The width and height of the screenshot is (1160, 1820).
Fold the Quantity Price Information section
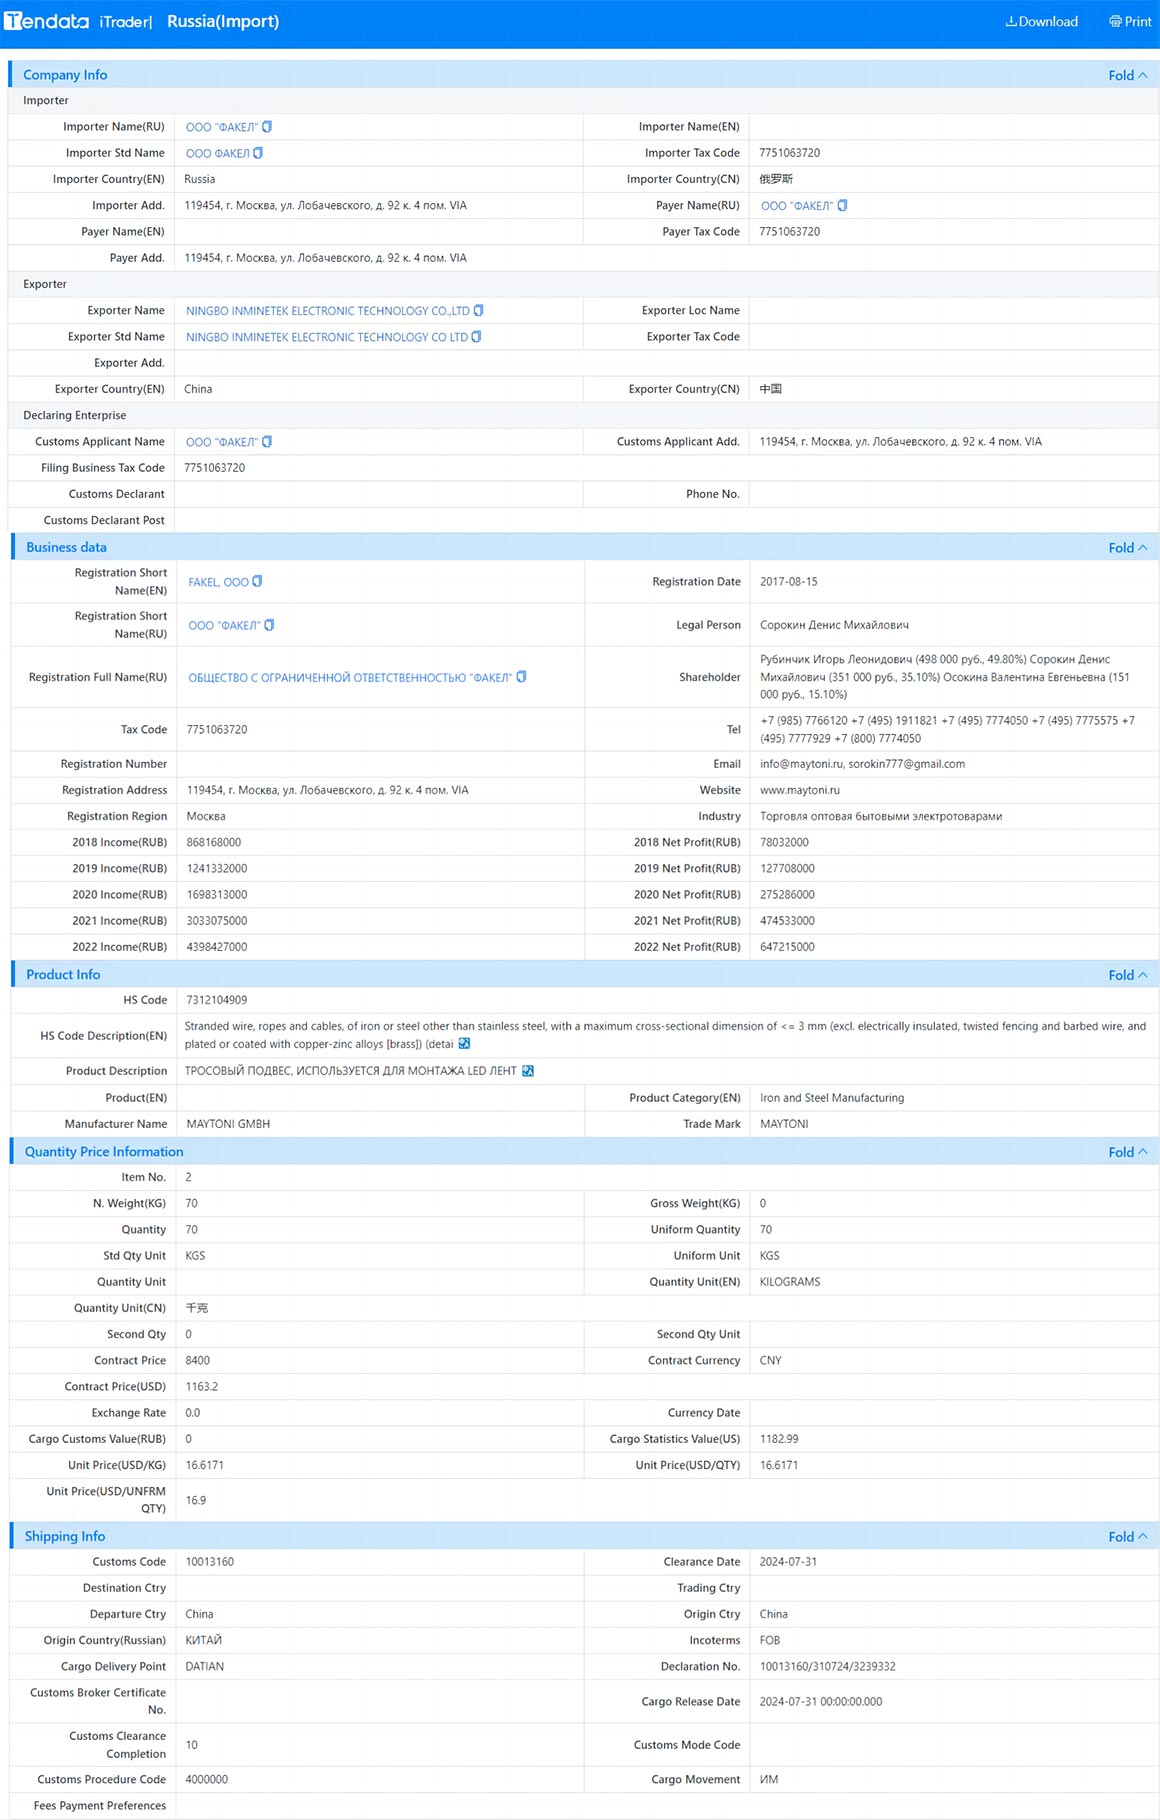(x=1127, y=1152)
